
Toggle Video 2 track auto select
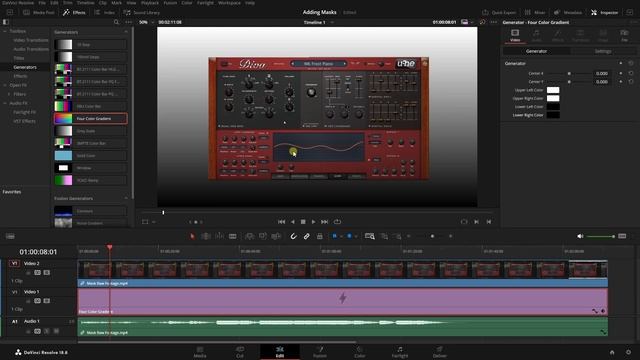(x=38, y=273)
